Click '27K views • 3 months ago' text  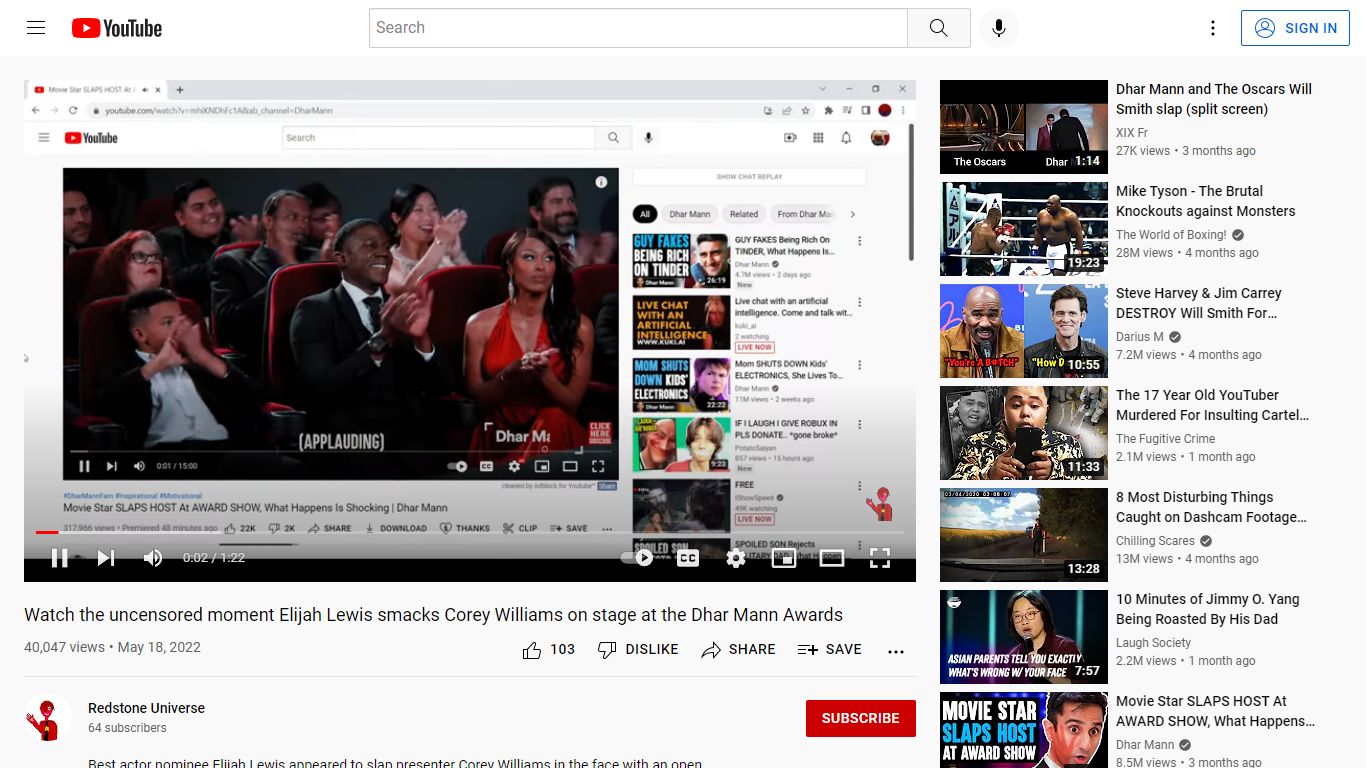(x=1186, y=151)
